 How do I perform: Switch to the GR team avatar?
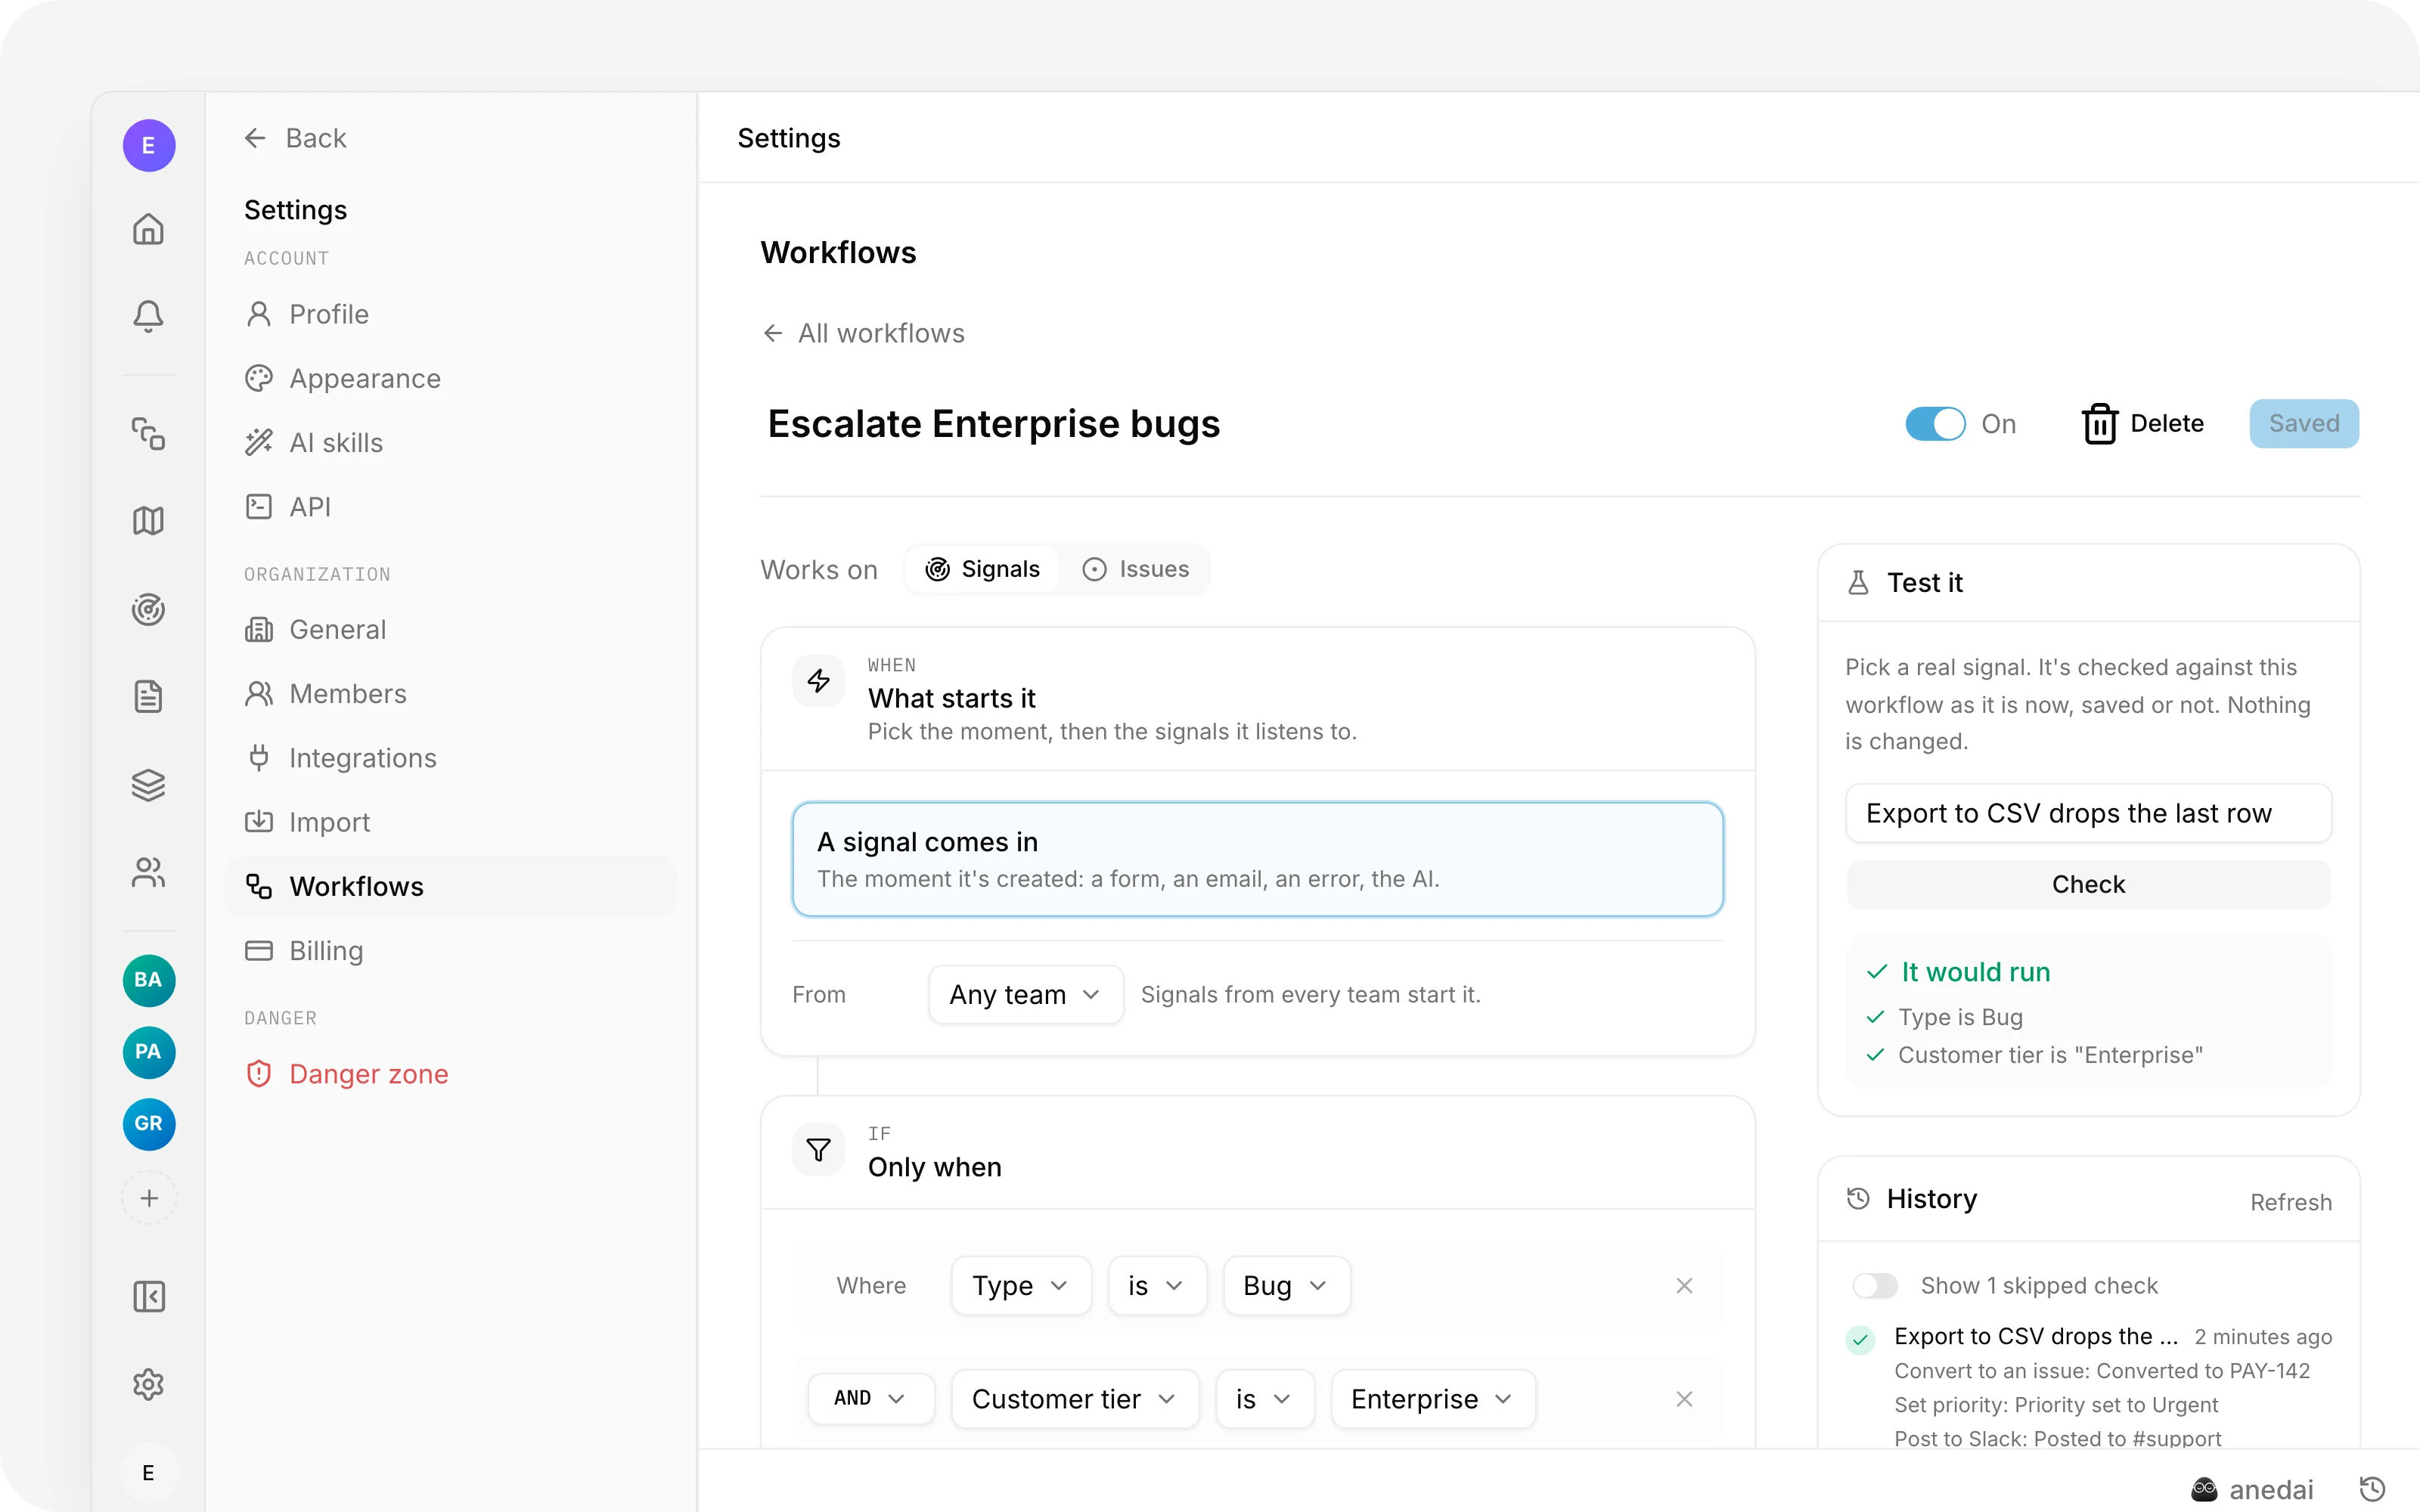[x=149, y=1124]
